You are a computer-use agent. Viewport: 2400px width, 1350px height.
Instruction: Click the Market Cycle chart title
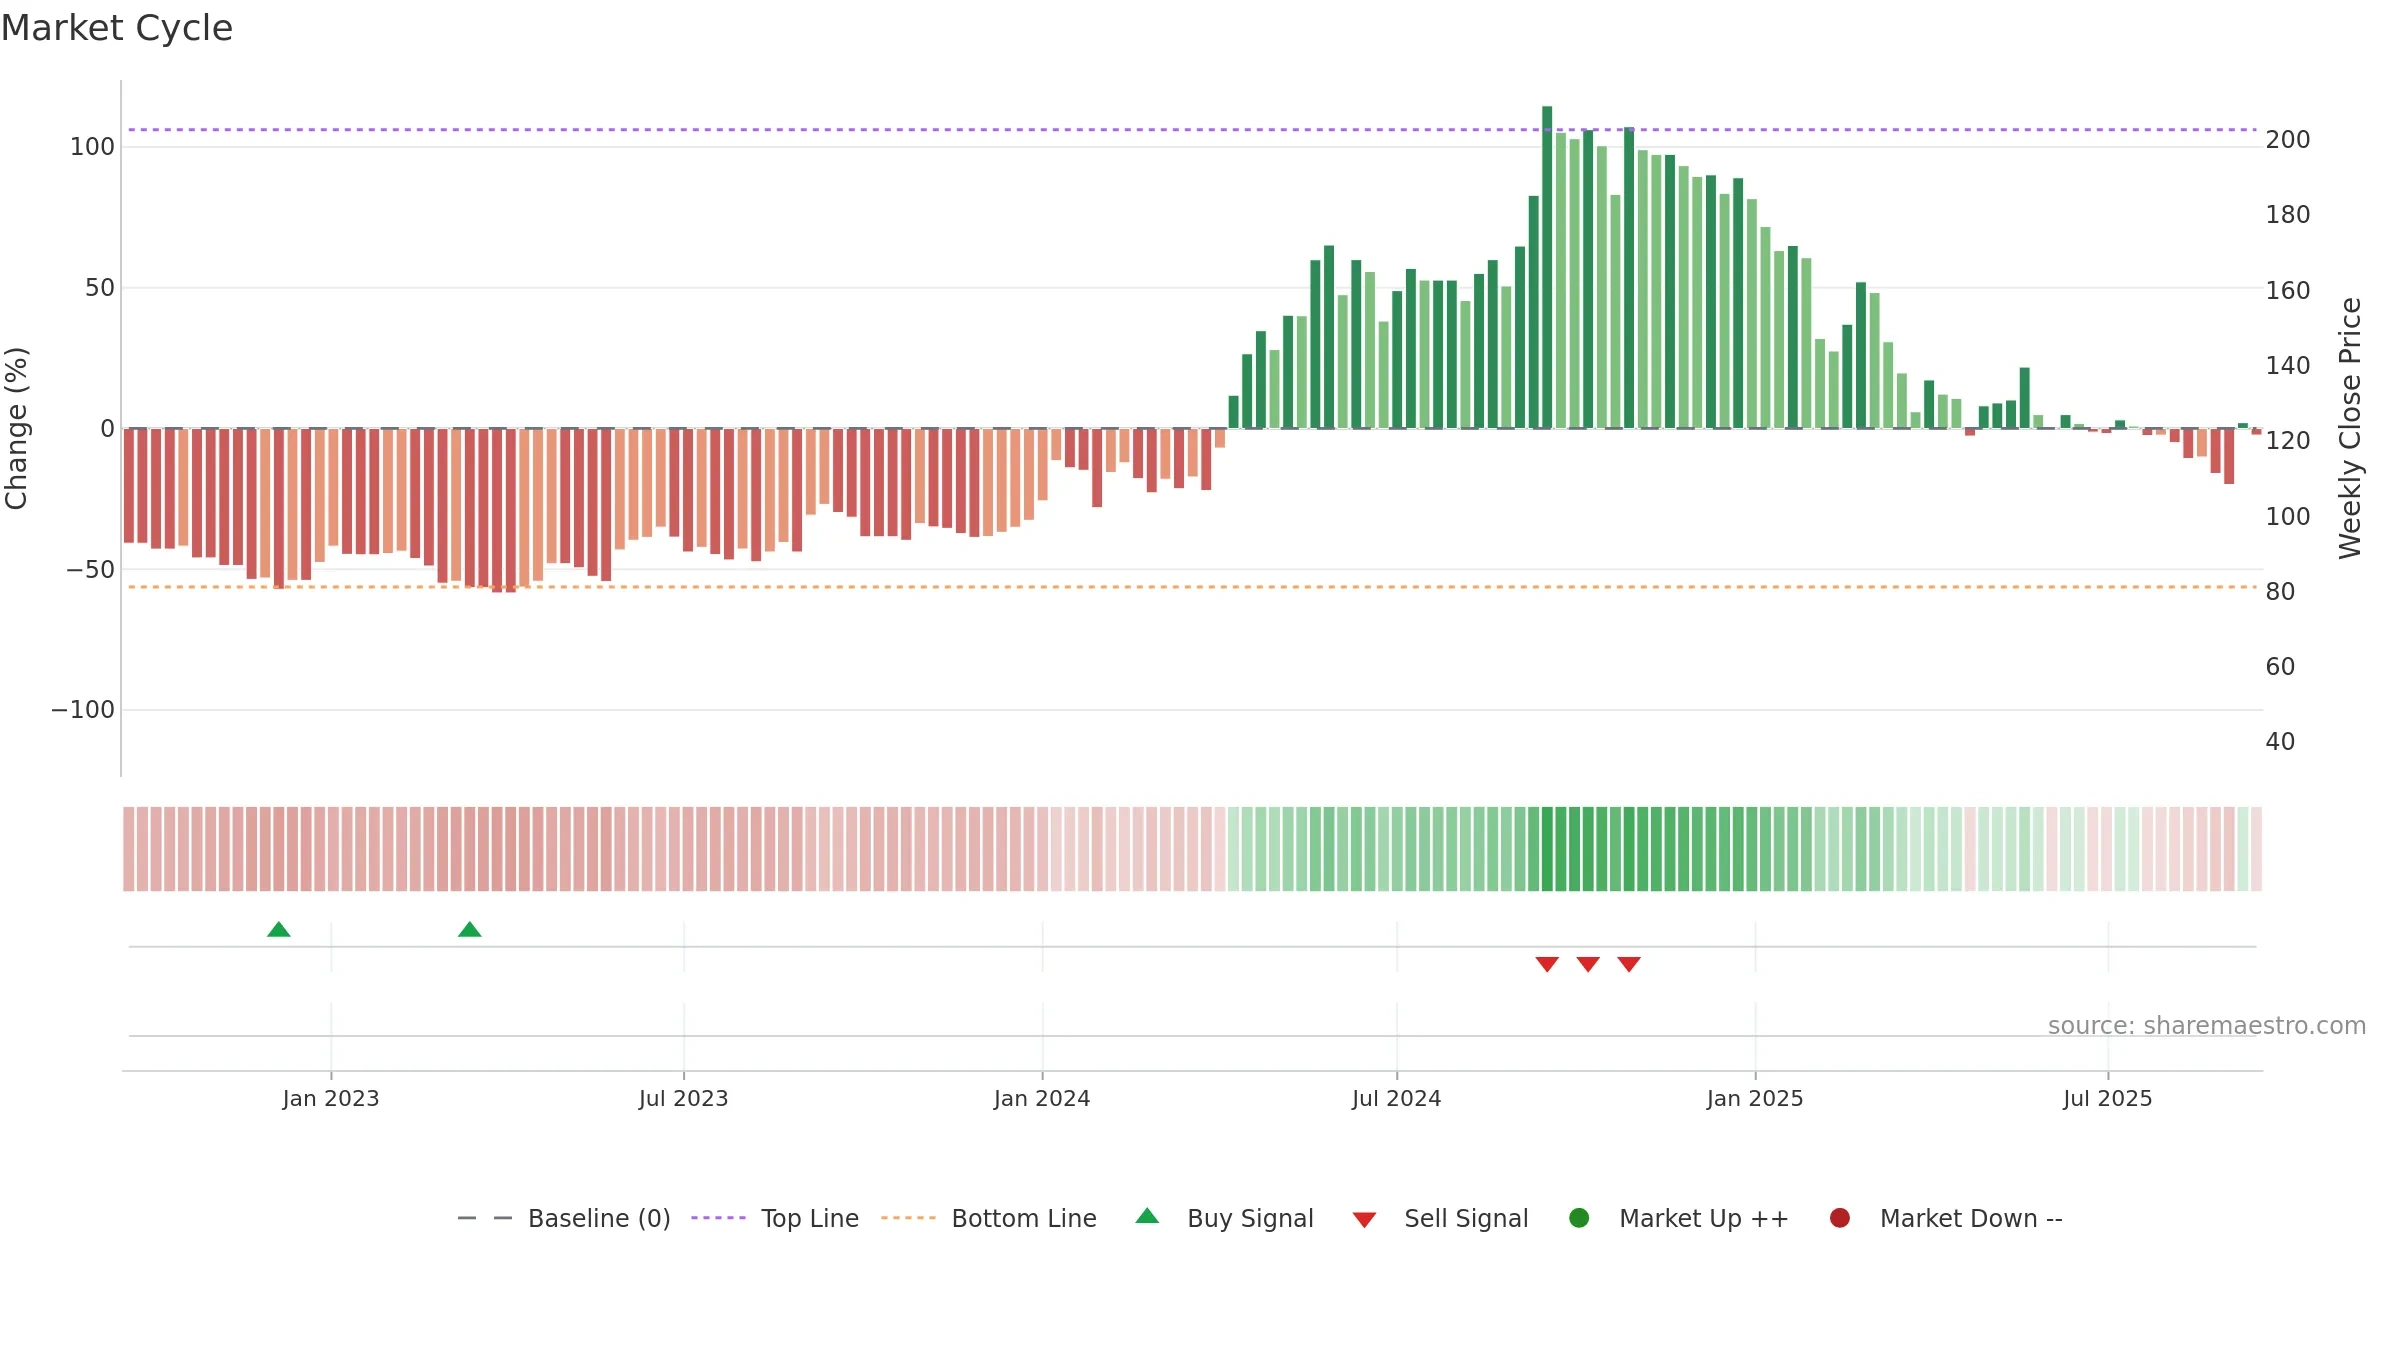(117, 28)
